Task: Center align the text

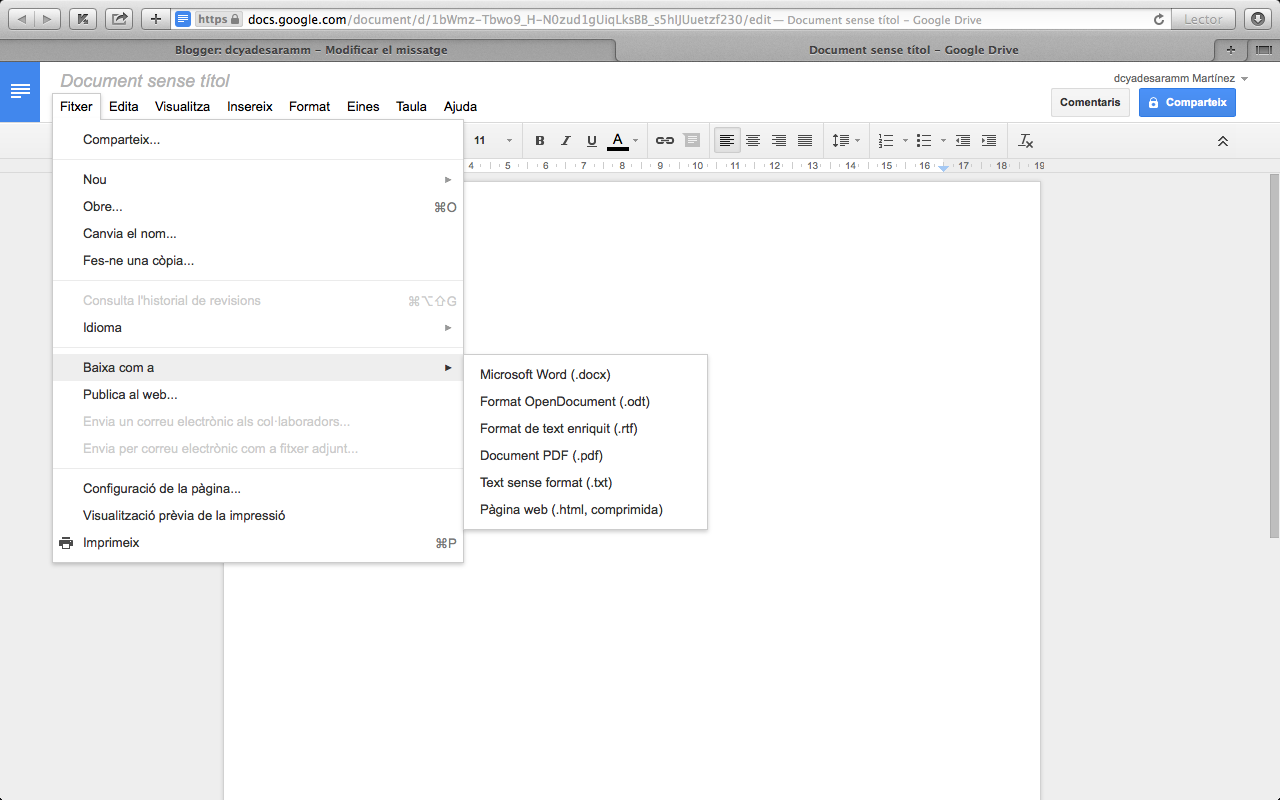Action: (753, 141)
